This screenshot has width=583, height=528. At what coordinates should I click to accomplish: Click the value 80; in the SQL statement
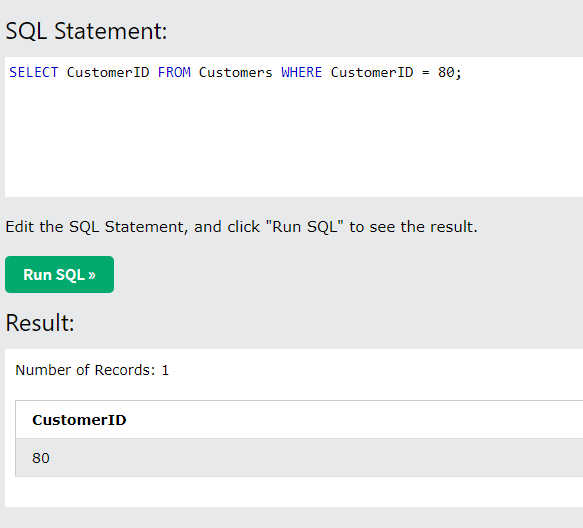[450, 72]
